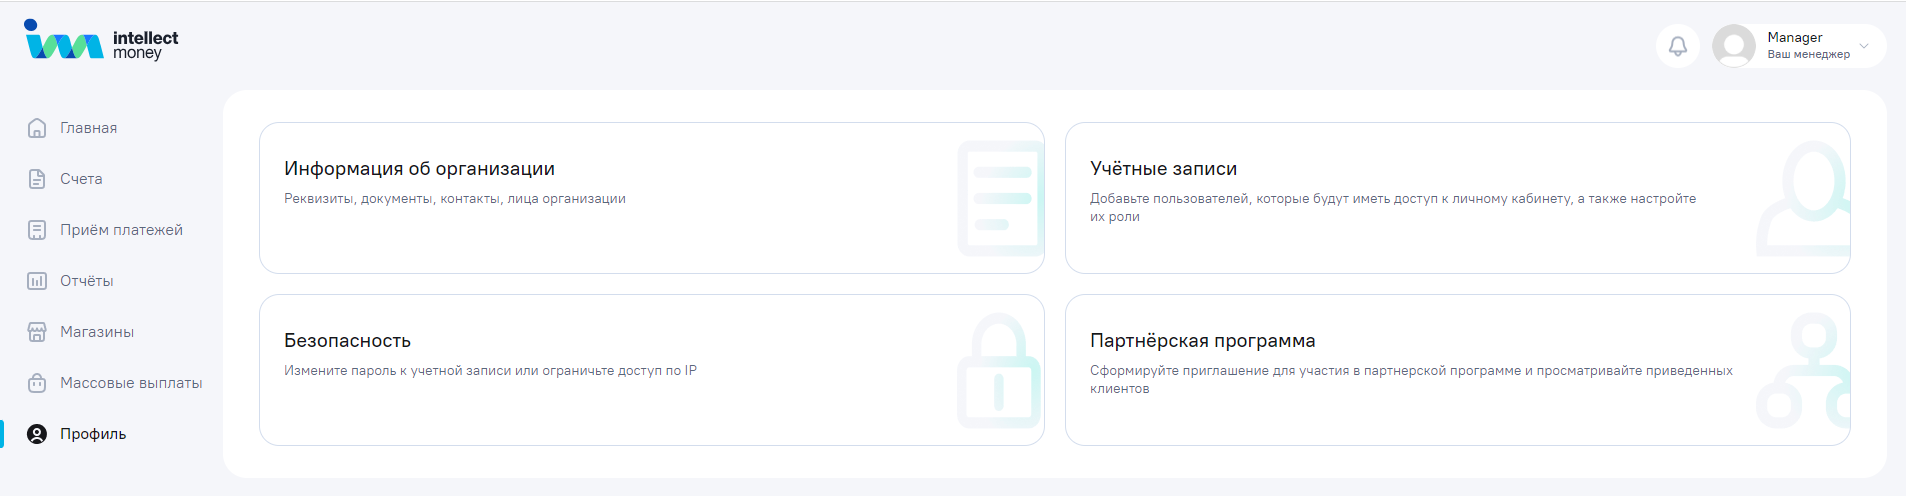Open Информация об организации card
1906x496 pixels.
point(651,198)
